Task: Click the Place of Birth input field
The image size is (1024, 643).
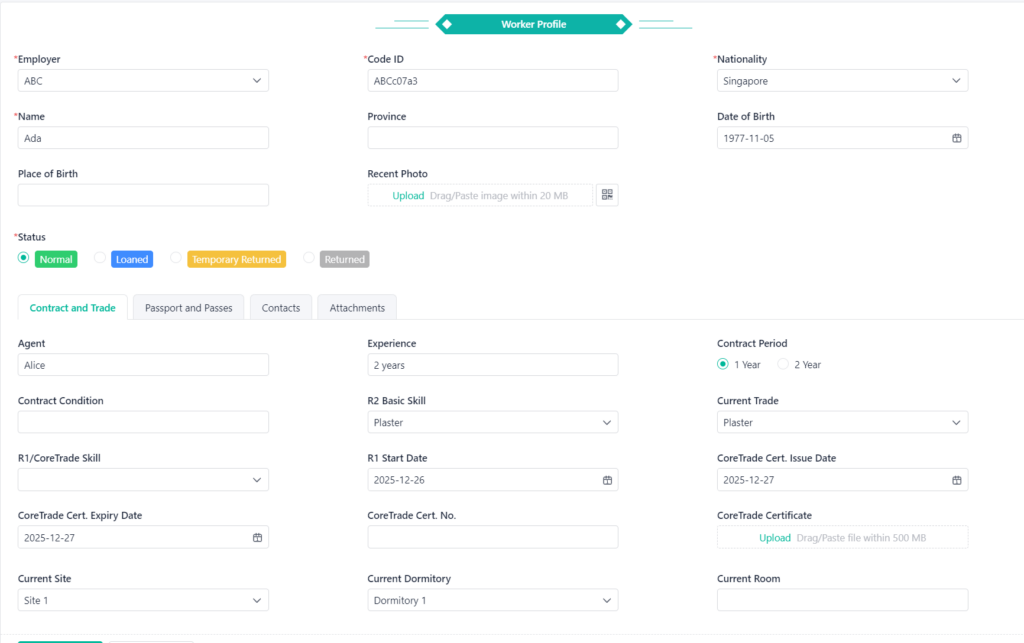Action: pyautogui.click(x=143, y=196)
